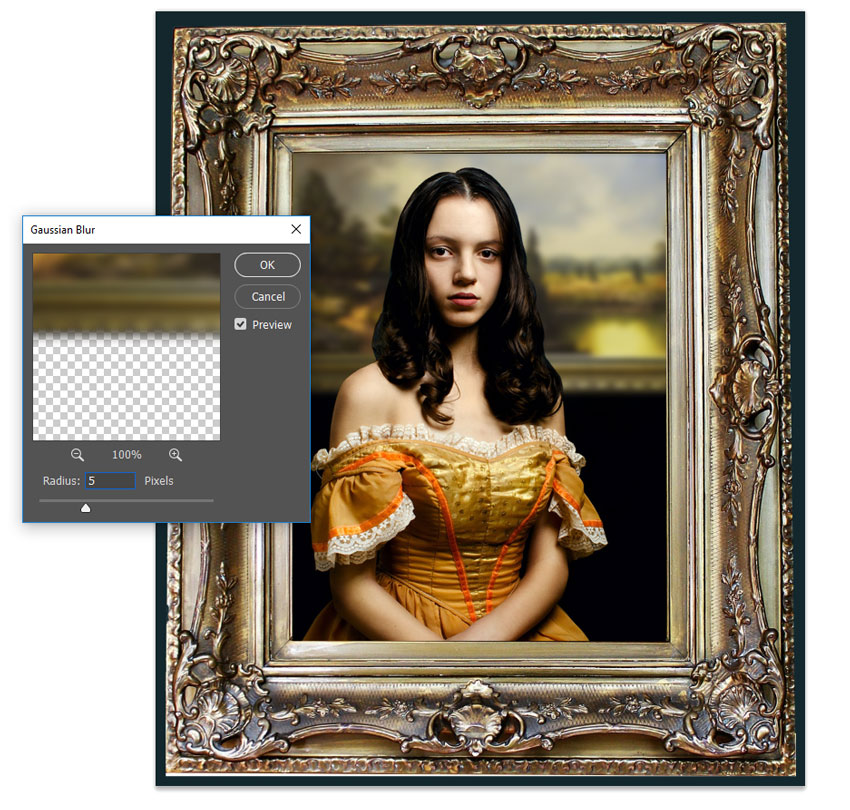This screenshot has height=810, width=850.
Task: Click the plus magnifier to enlarge preview
Action: coord(175,455)
